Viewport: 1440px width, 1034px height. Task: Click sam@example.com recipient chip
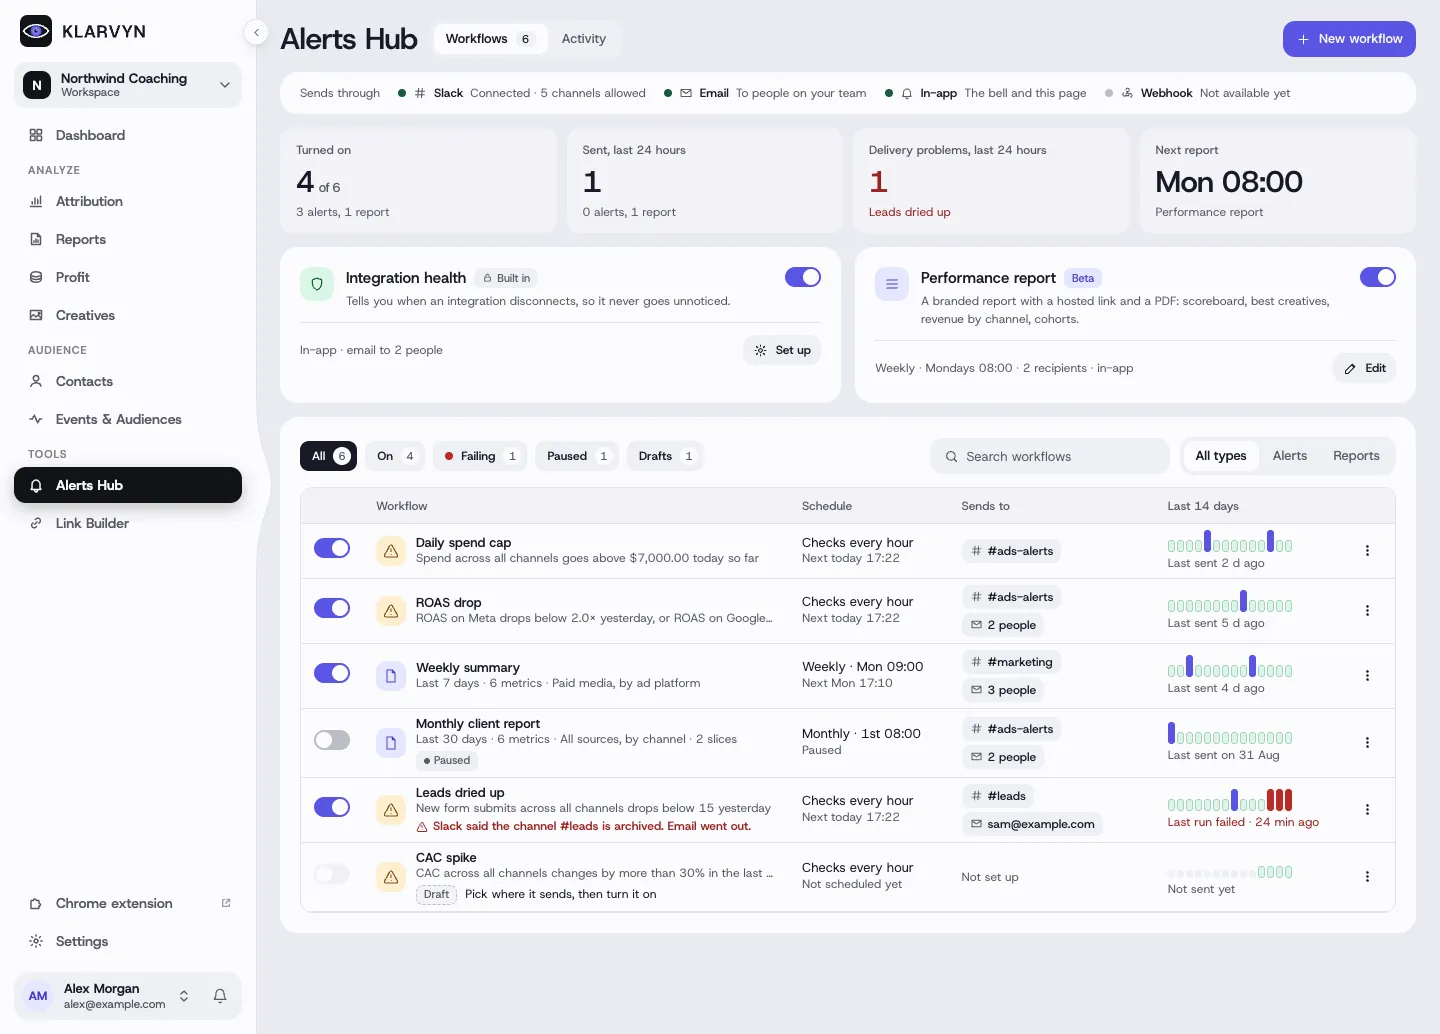click(x=1032, y=824)
